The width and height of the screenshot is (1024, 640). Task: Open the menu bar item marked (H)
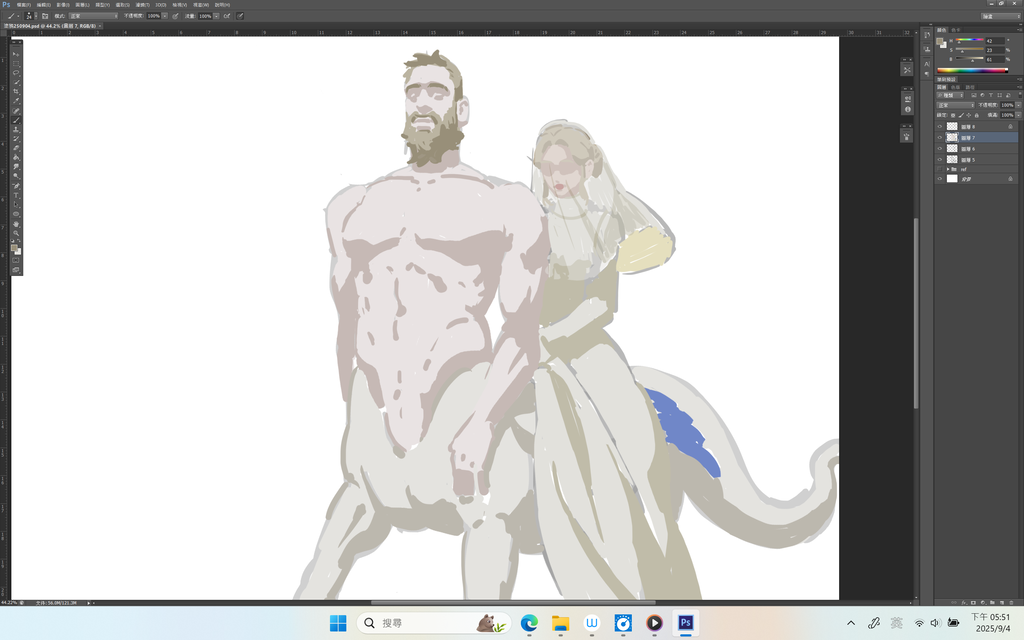222,5
